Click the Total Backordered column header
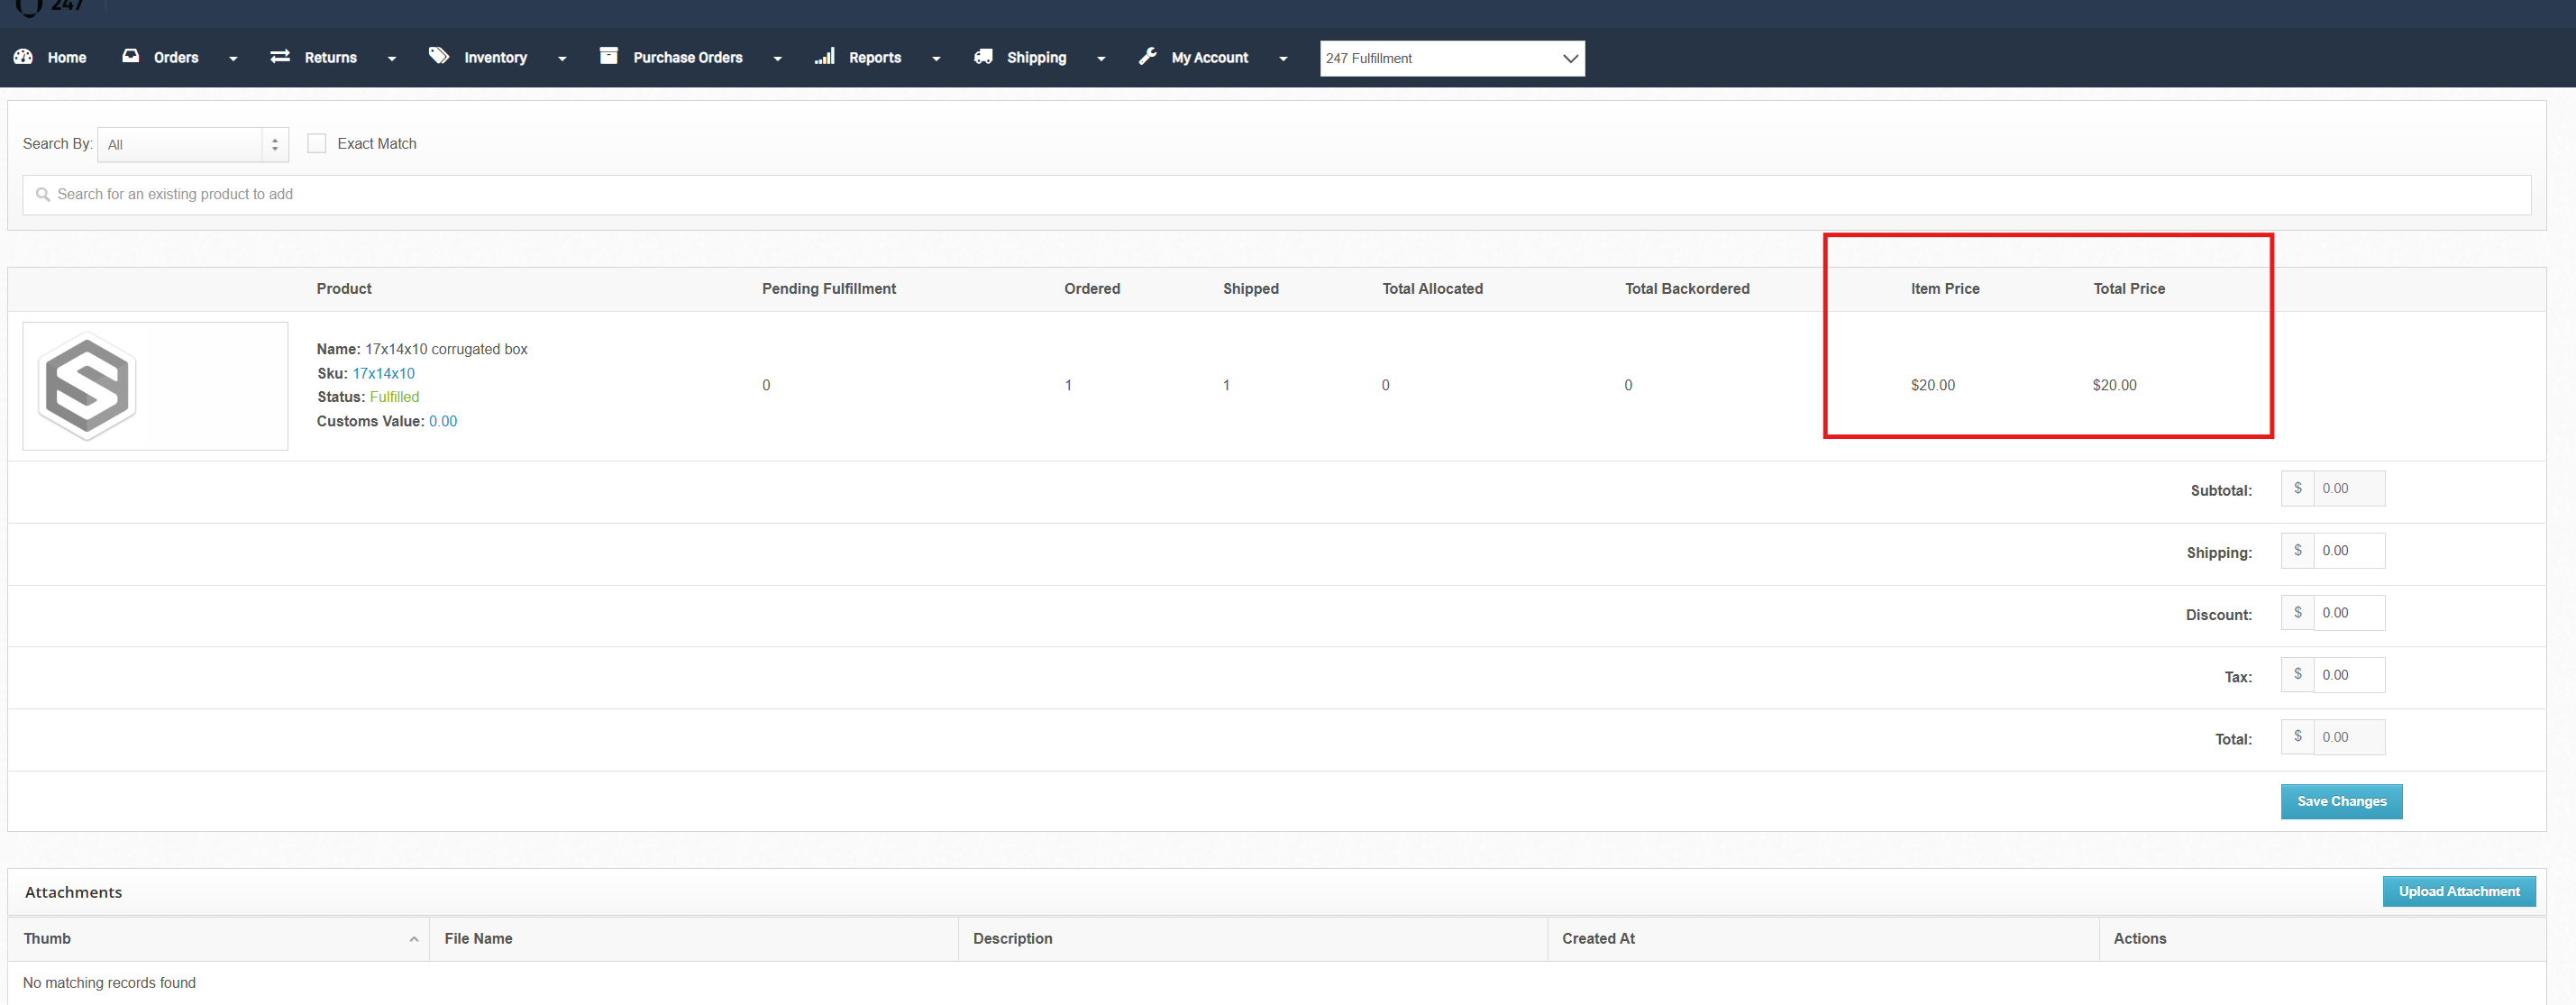Viewport: 2576px width, 1005px height. [1687, 289]
